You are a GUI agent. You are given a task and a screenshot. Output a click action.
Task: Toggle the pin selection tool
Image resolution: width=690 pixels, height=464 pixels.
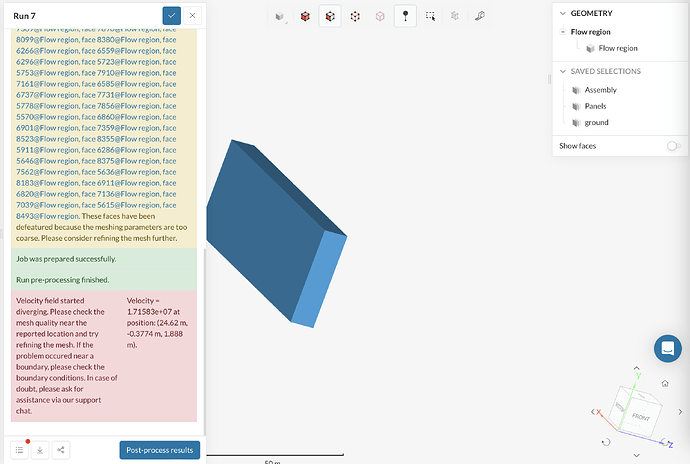tap(405, 16)
